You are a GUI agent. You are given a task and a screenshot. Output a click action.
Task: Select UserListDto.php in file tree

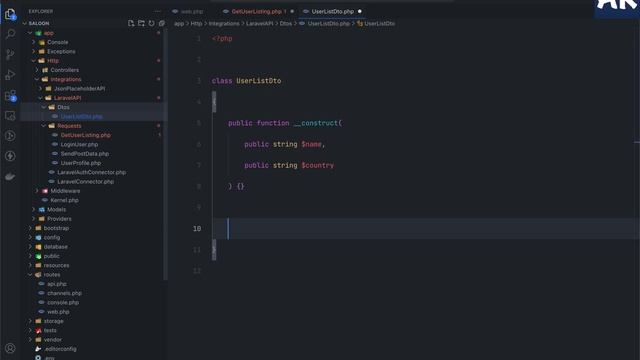81,116
